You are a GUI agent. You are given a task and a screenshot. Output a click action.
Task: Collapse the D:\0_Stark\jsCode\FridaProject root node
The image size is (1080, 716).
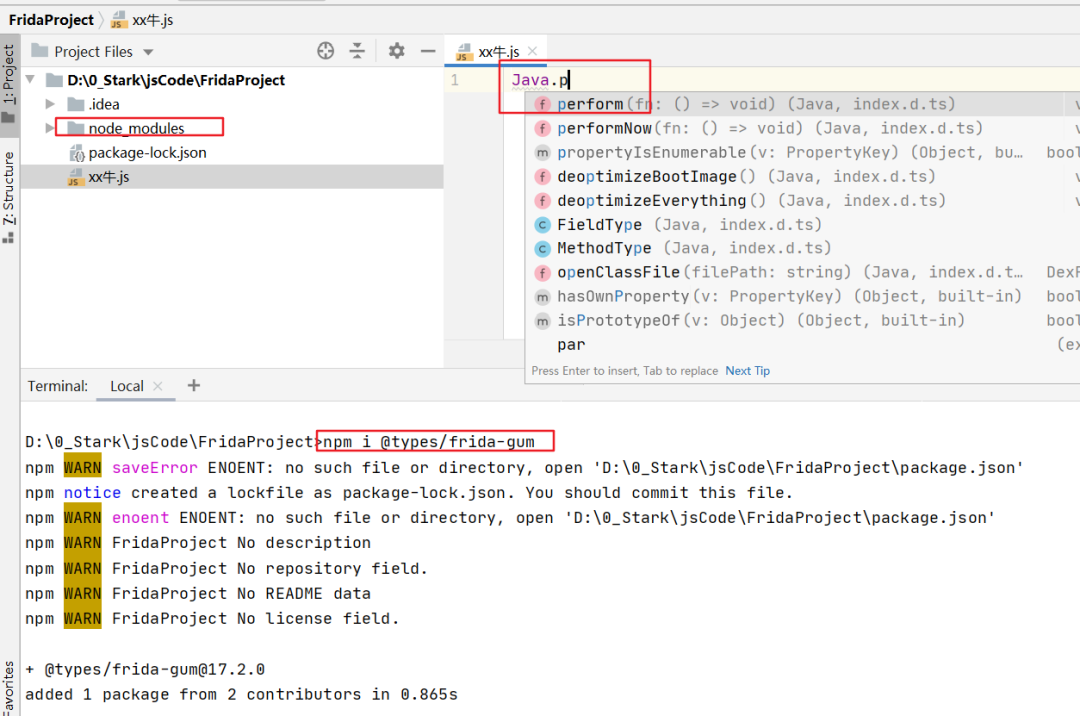click(30, 80)
